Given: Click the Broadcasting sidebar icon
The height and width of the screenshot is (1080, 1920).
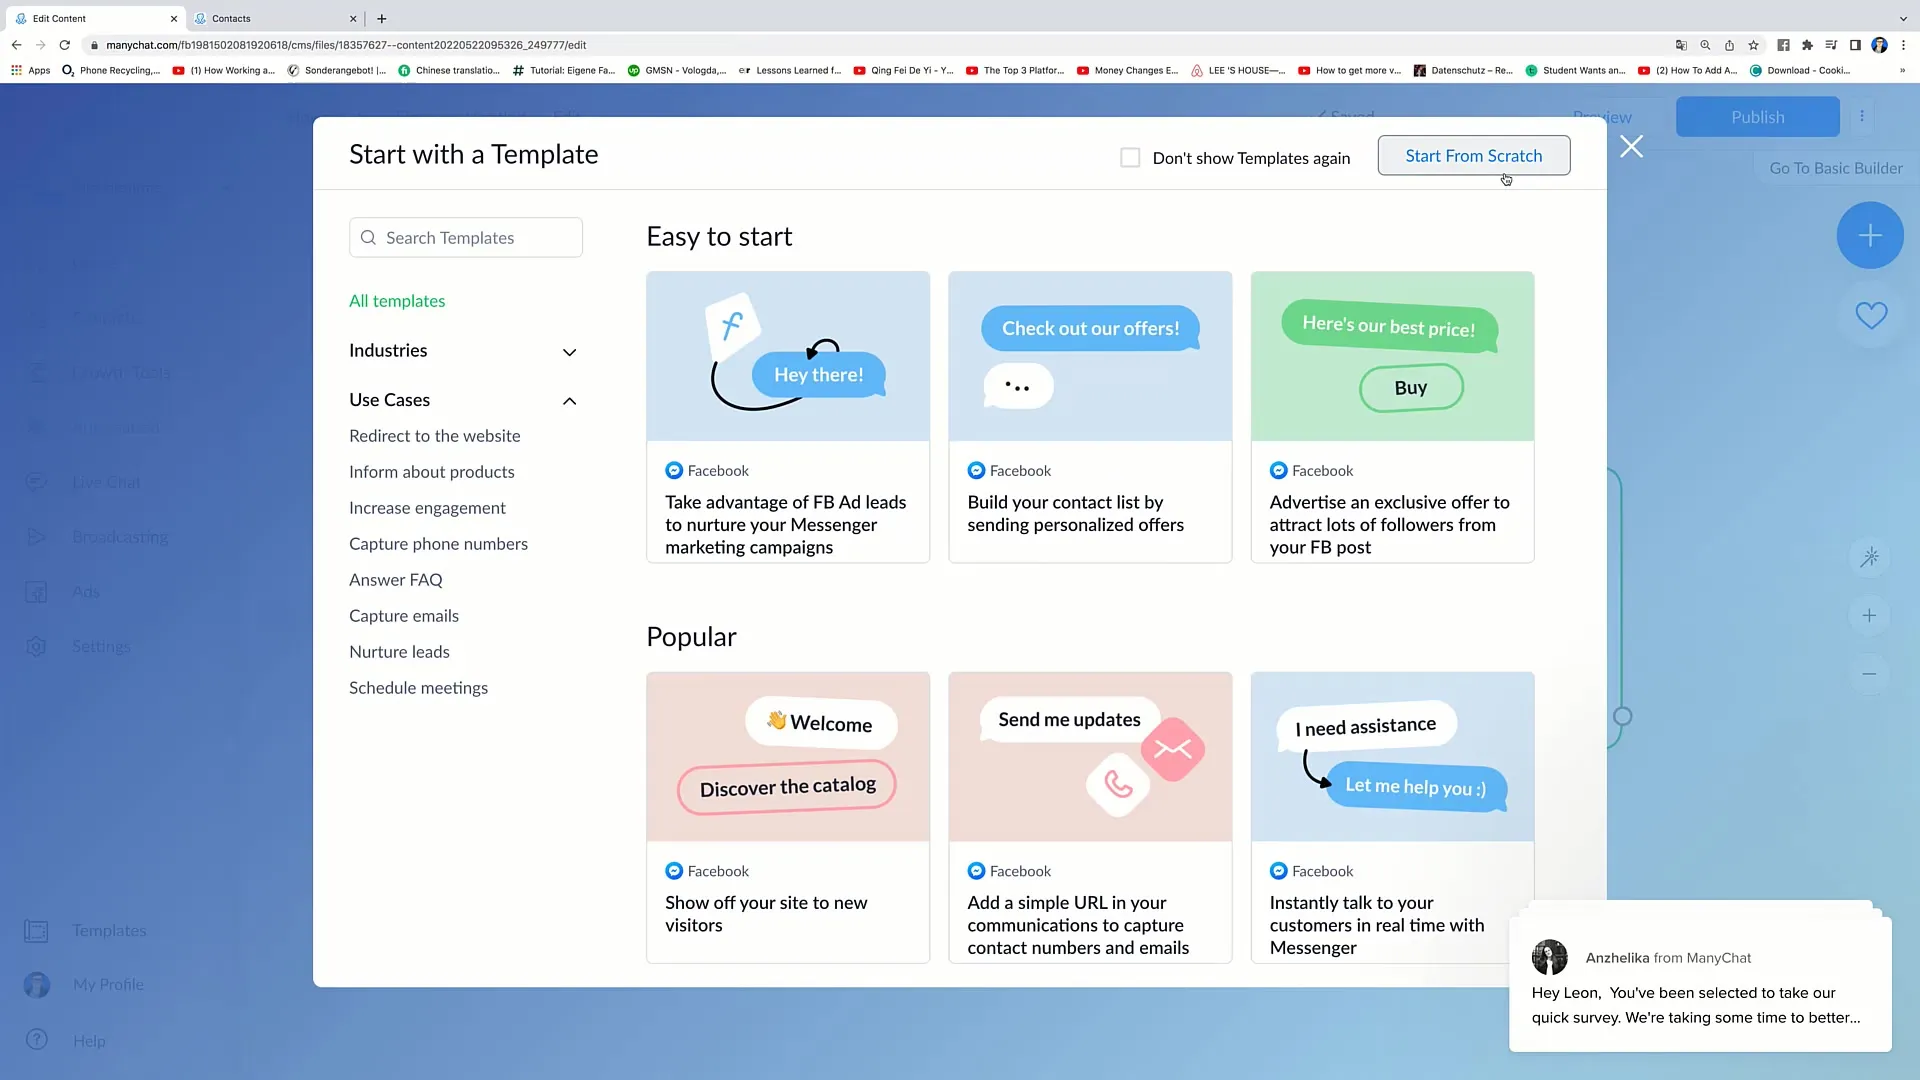Looking at the screenshot, I should (x=36, y=537).
